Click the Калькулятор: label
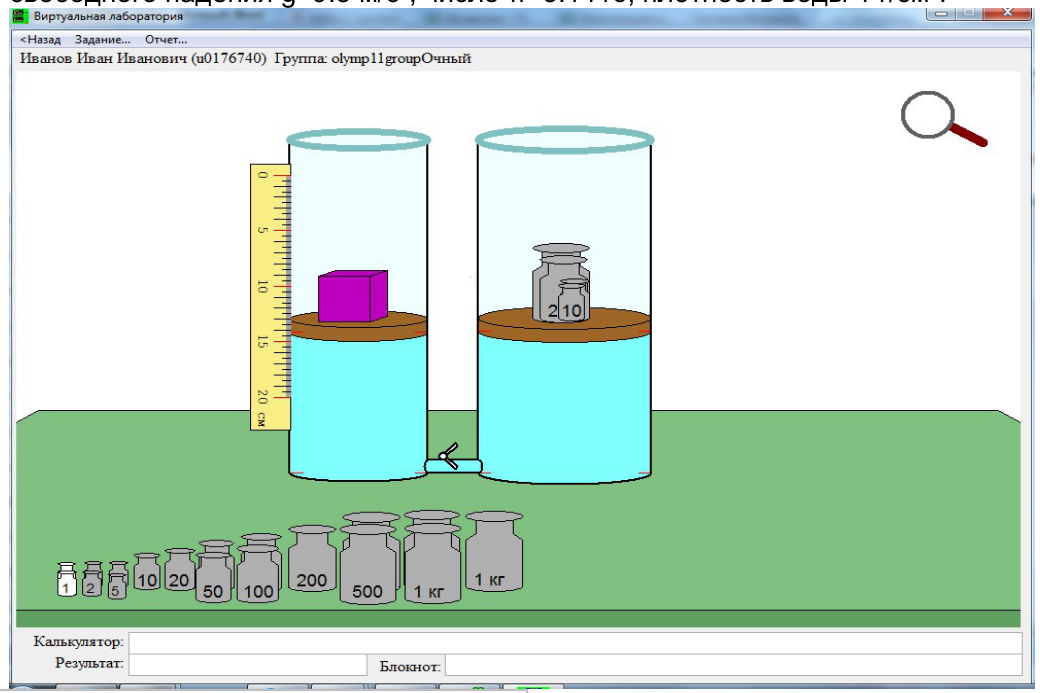Screen dimensions: 1040x693 click(78, 642)
